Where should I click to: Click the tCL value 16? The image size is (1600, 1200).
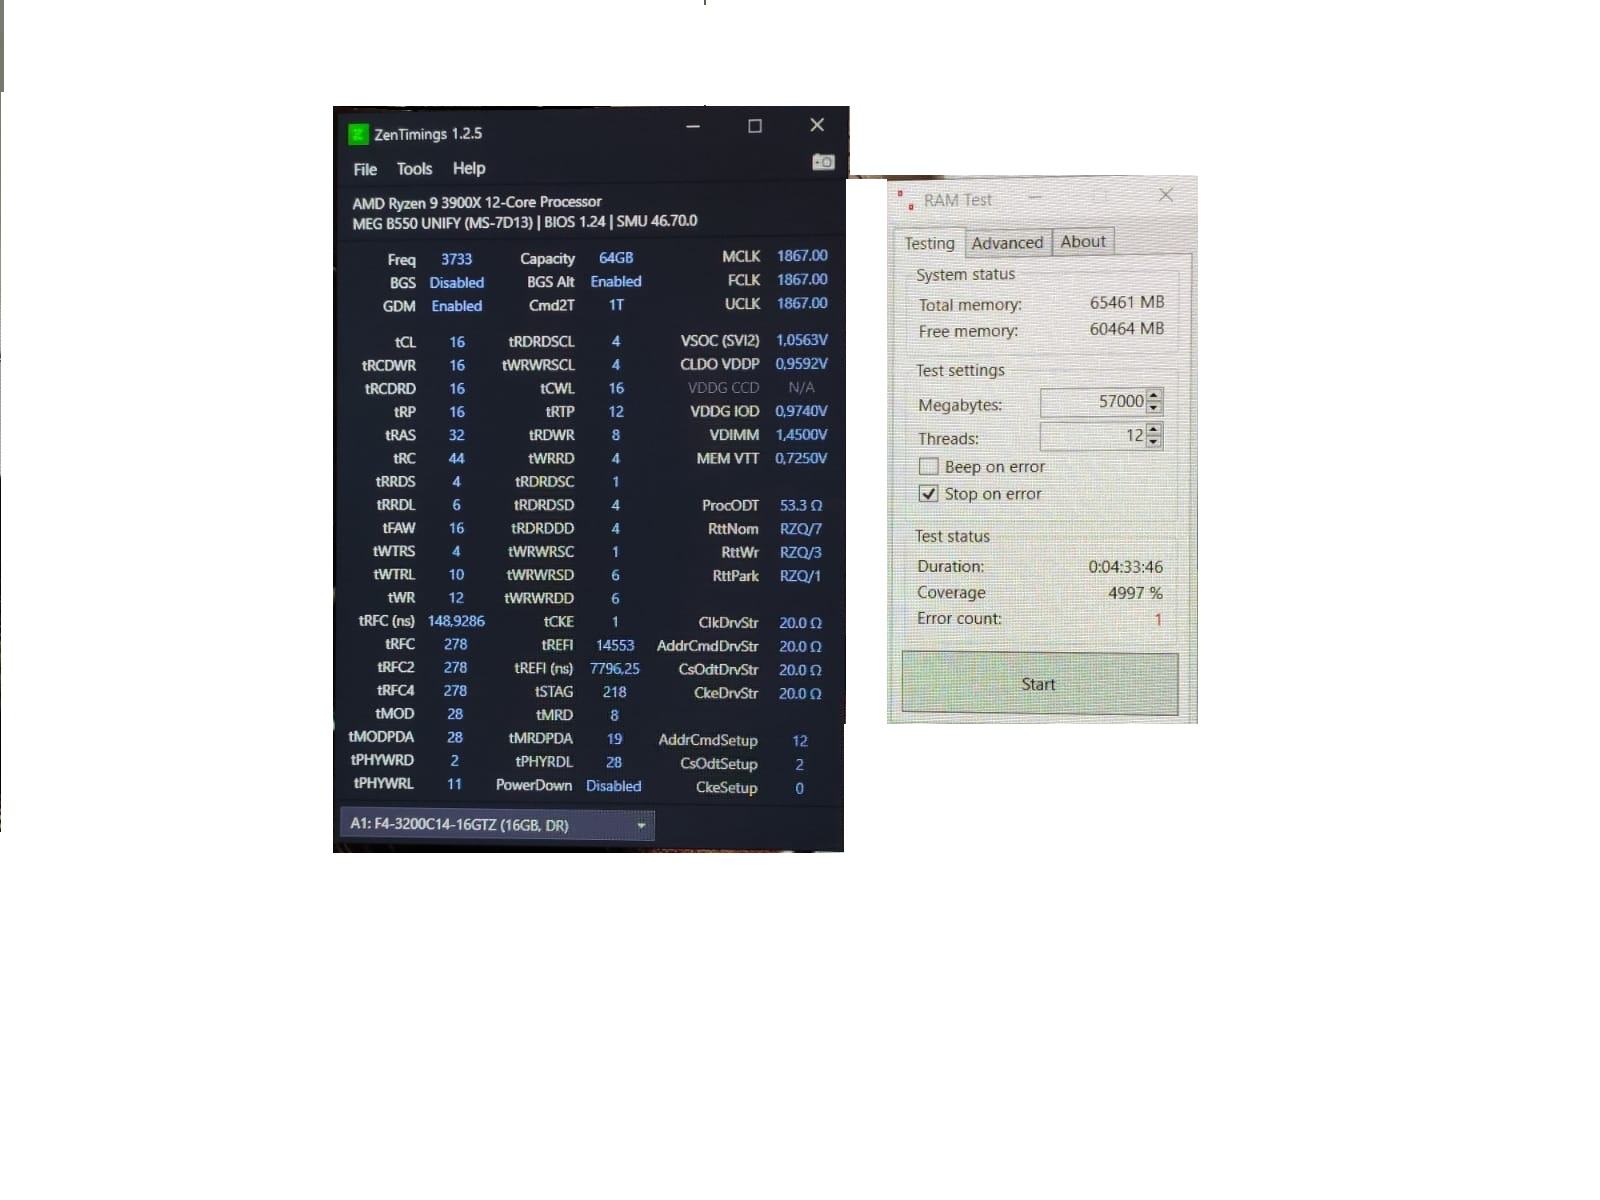(457, 342)
